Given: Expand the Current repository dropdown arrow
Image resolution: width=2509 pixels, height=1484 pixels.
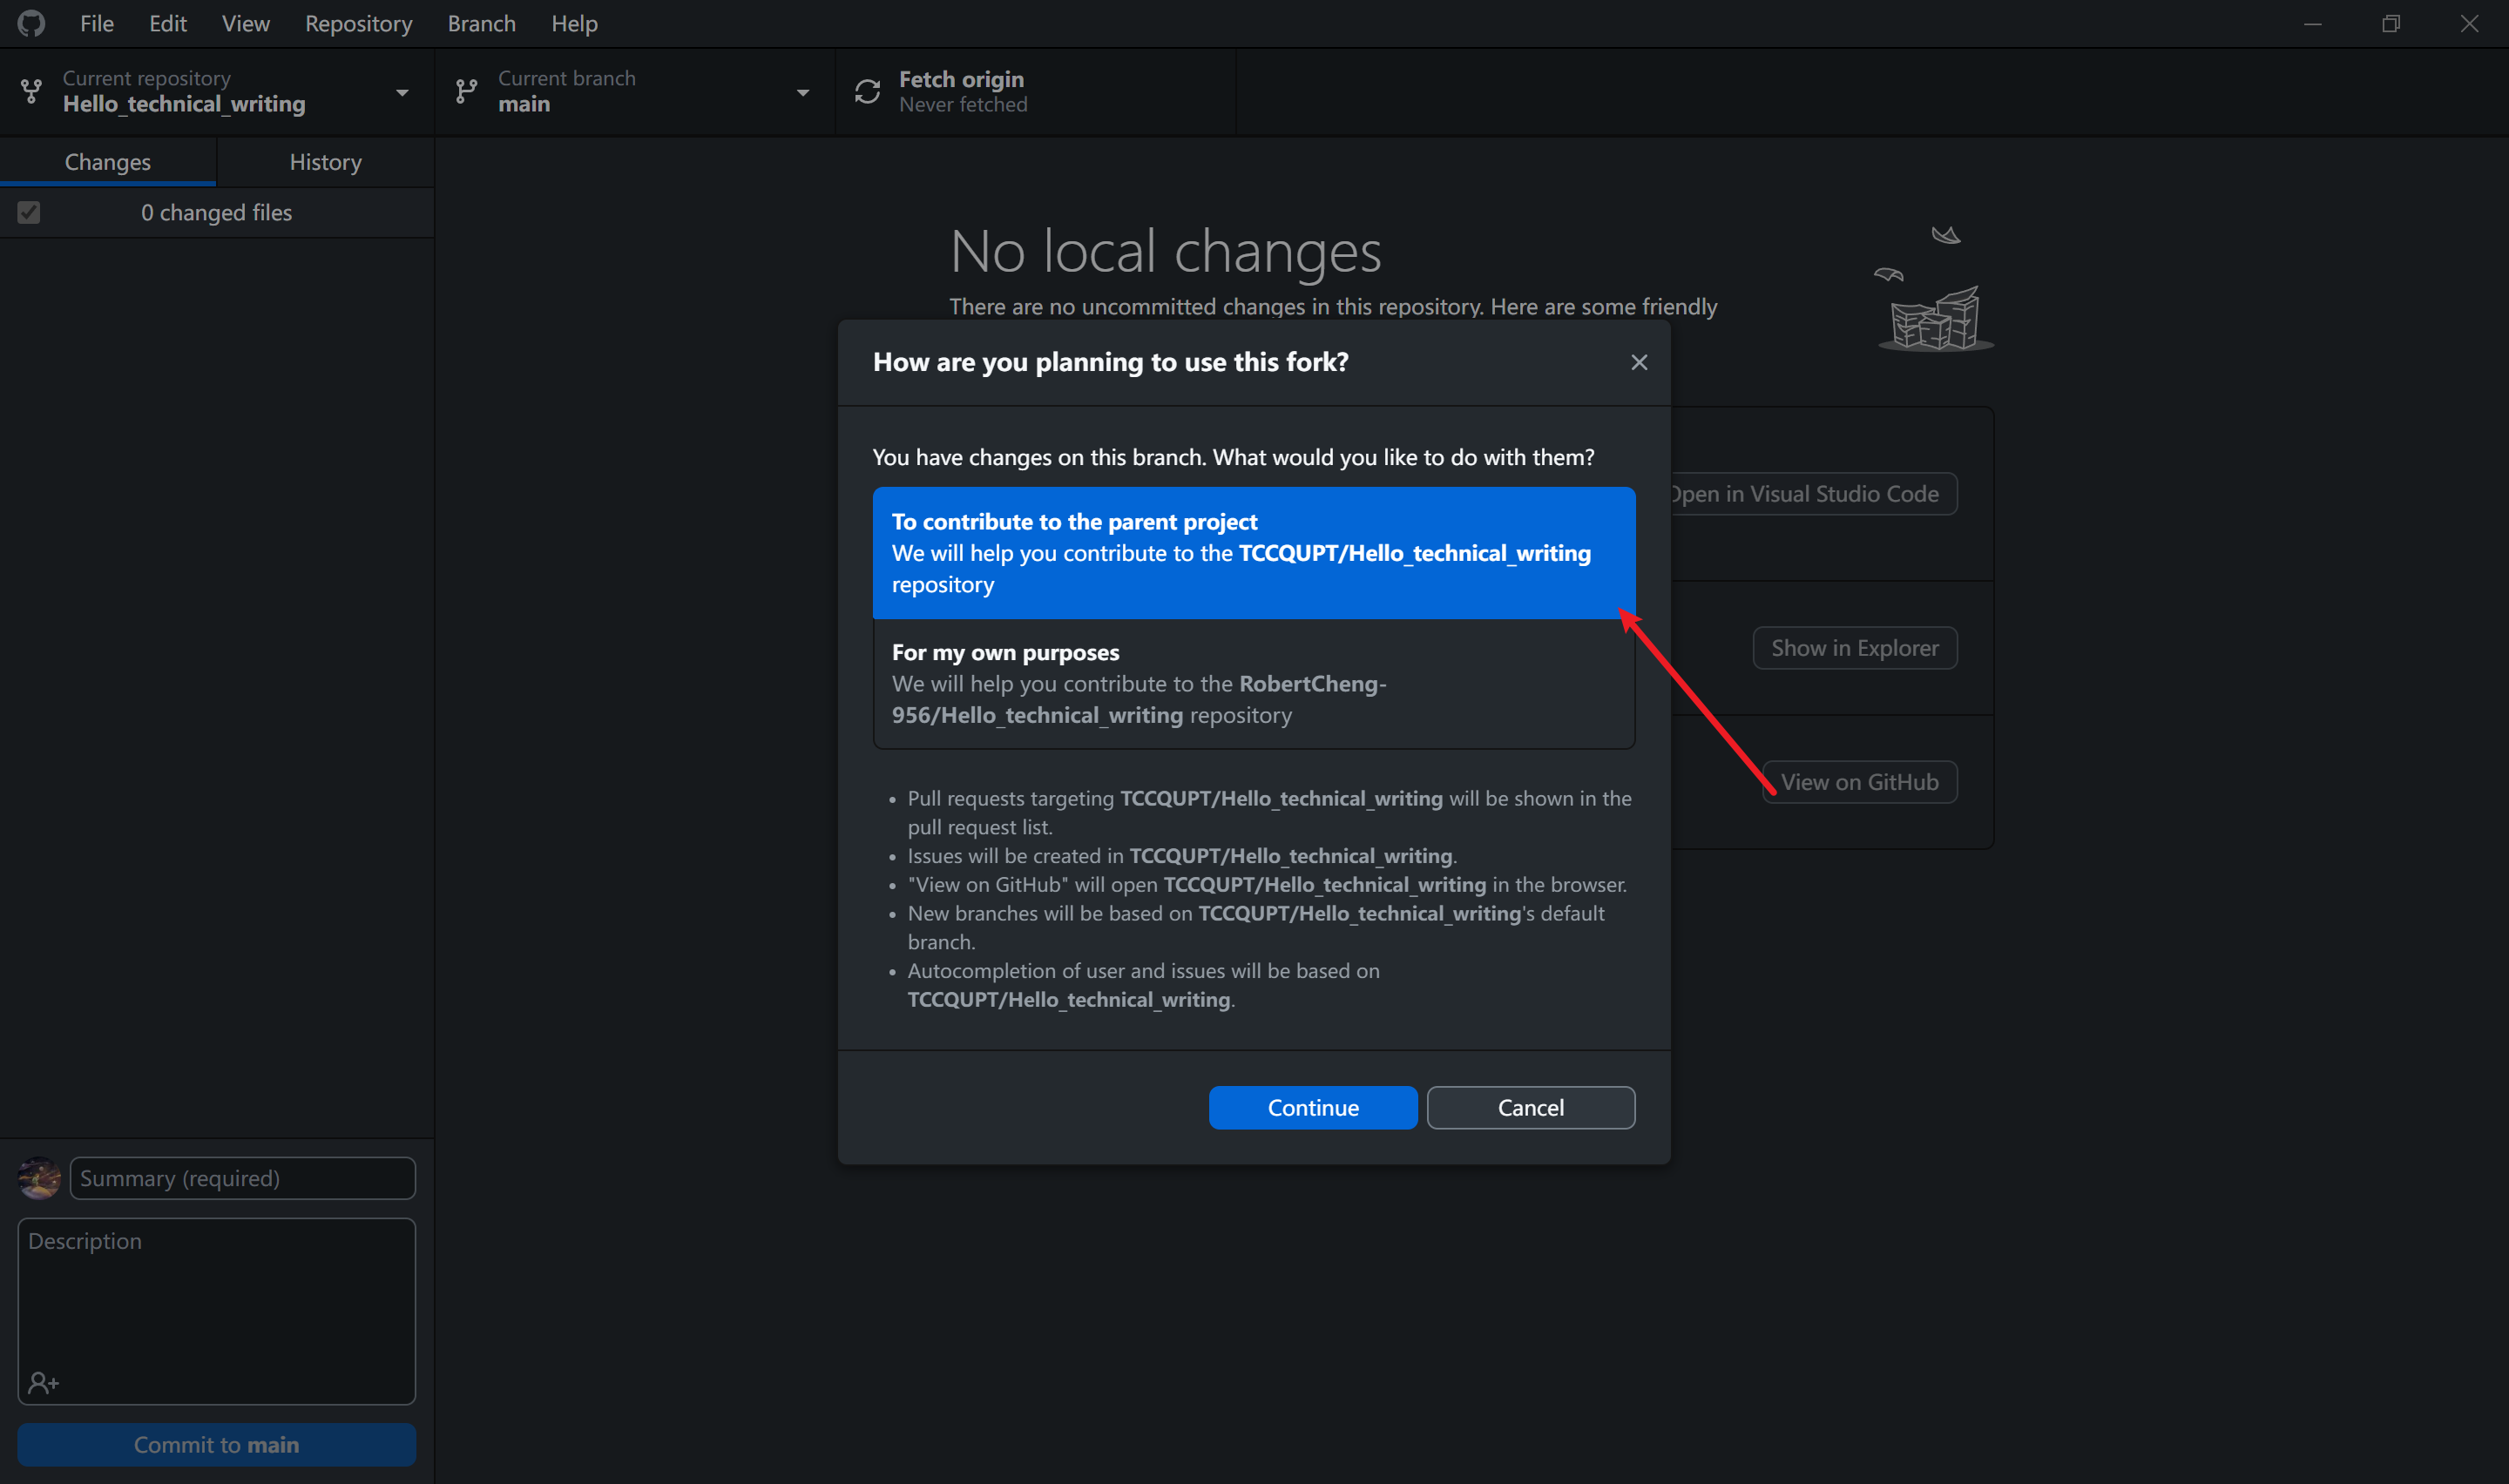Looking at the screenshot, I should 402,92.
